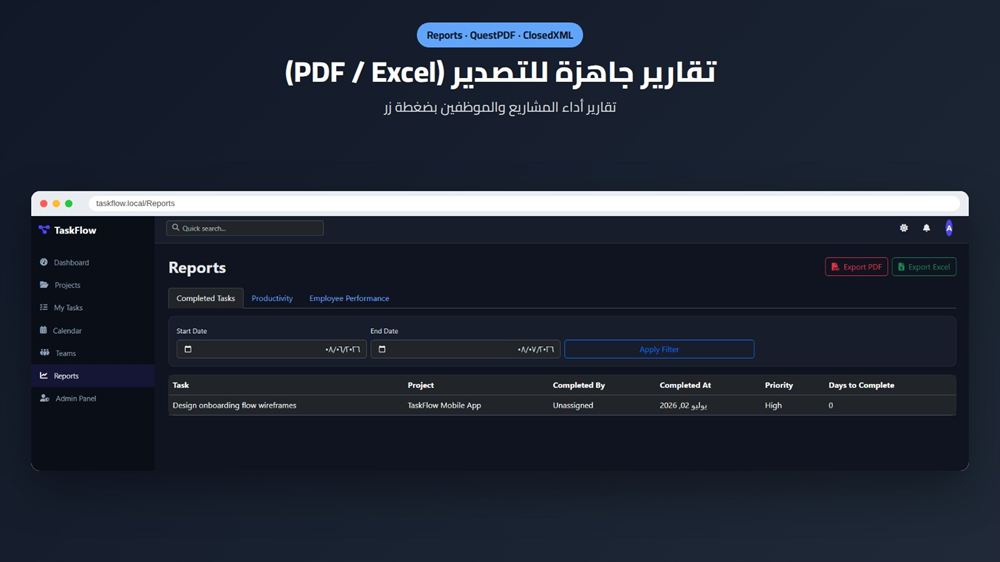
Task: Select the Completed Tasks tab
Action: pos(205,298)
